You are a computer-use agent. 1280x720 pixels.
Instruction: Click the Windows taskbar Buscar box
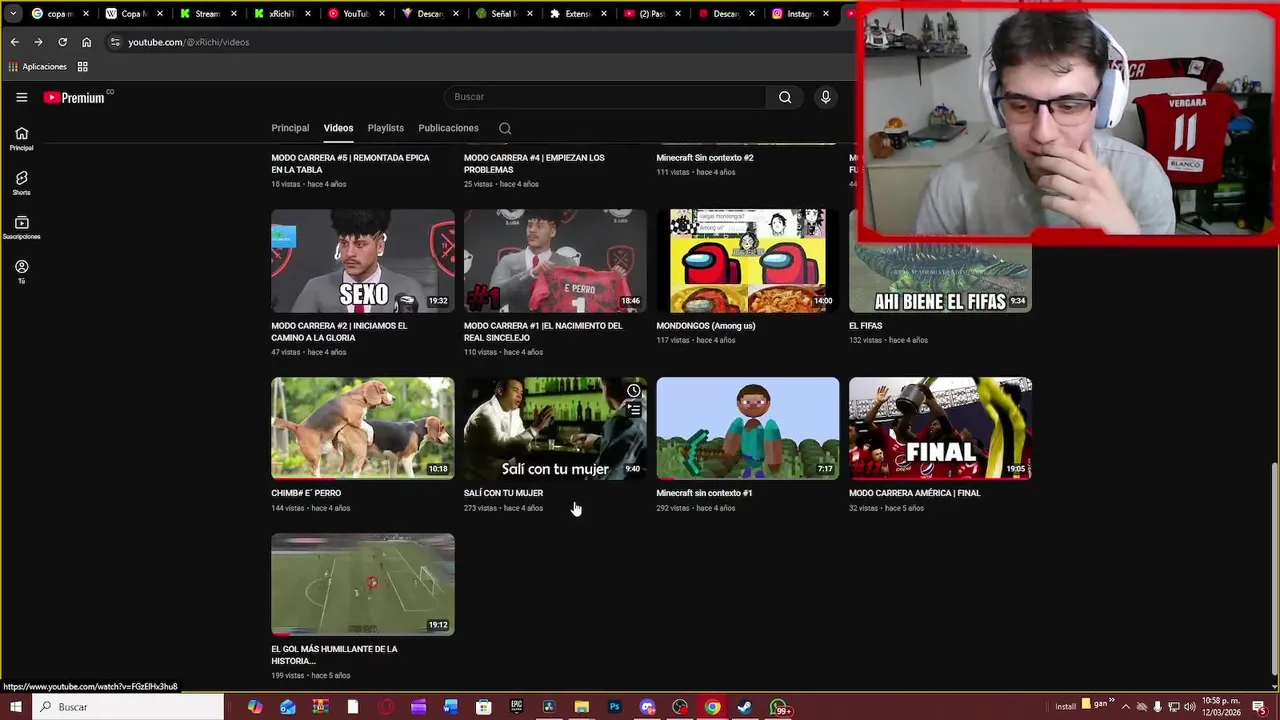(126, 707)
